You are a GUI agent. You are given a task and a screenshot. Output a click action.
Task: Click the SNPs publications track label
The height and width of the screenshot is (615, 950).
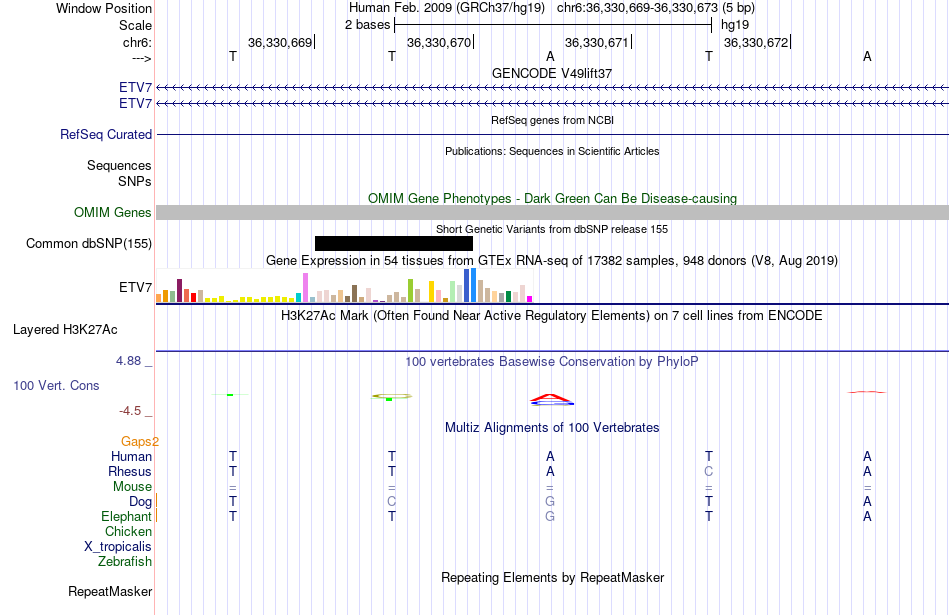[x=135, y=181]
